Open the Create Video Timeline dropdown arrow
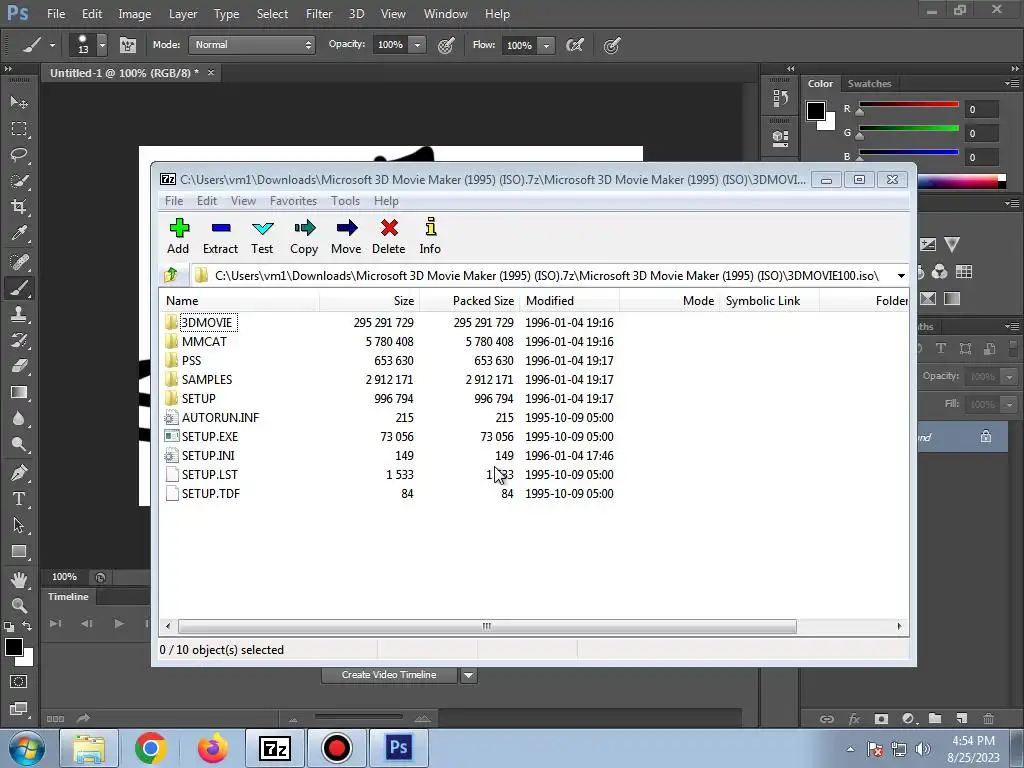The image size is (1024, 768). 468,675
